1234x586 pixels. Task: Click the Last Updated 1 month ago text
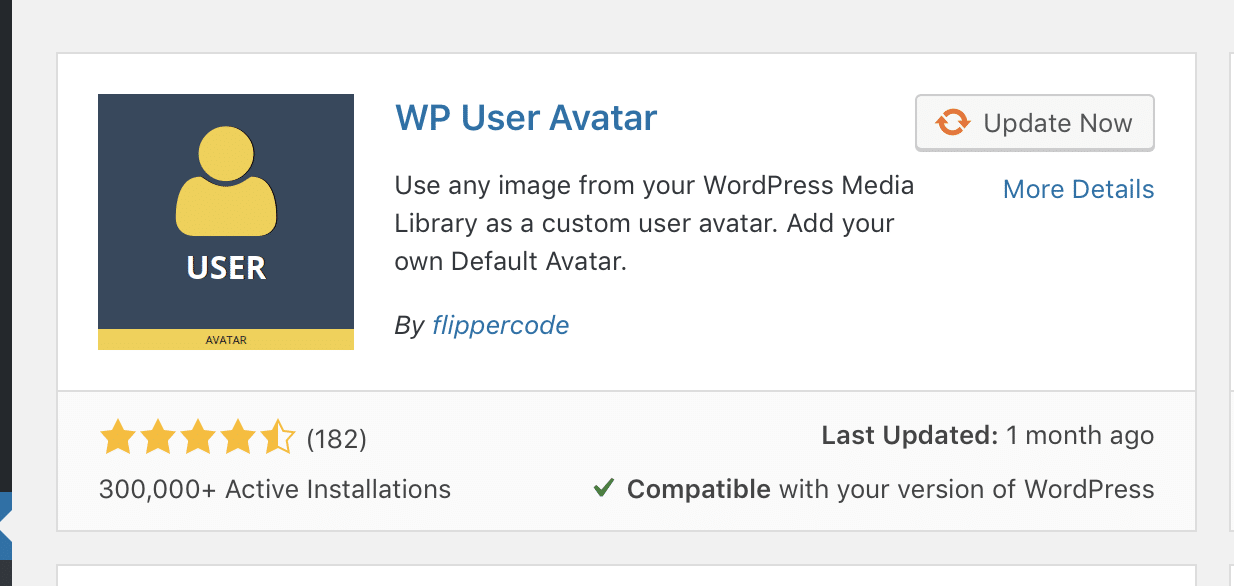tap(987, 436)
